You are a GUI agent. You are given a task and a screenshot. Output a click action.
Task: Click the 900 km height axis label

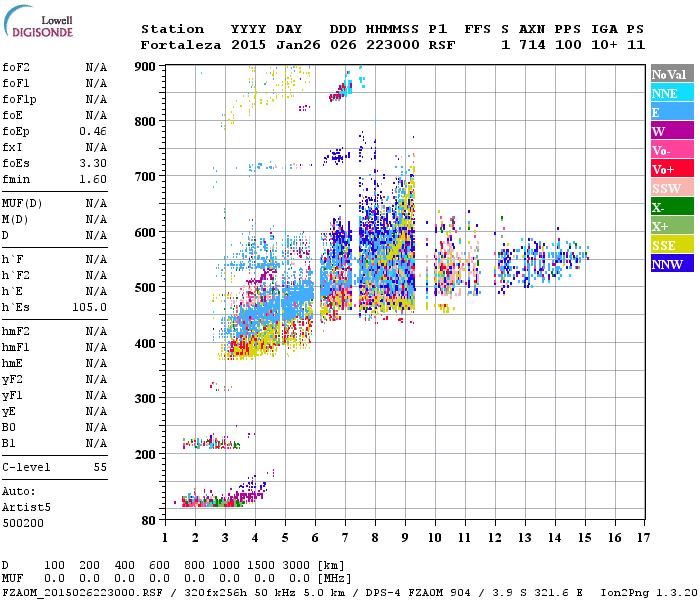coord(145,67)
